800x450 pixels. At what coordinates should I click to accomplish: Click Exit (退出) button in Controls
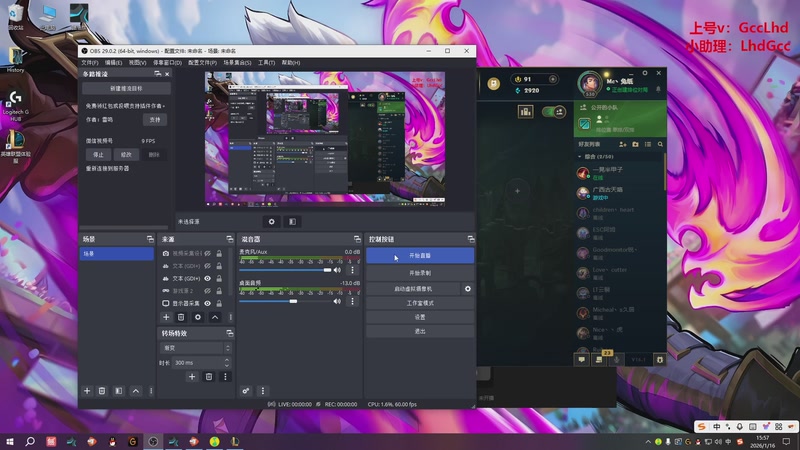(419, 332)
